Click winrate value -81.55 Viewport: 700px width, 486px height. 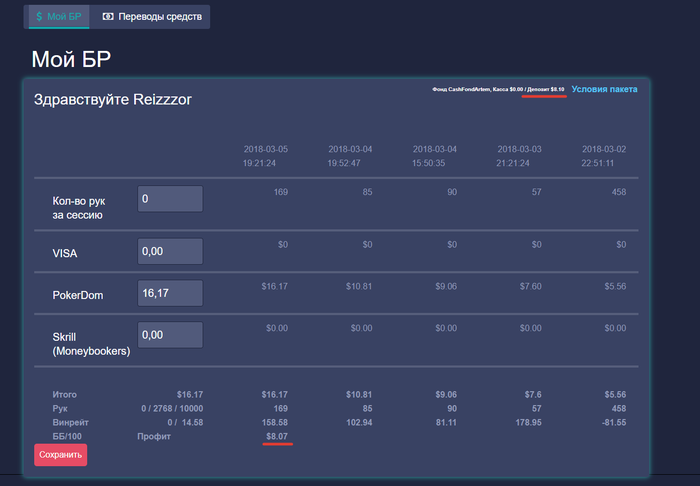coord(614,422)
